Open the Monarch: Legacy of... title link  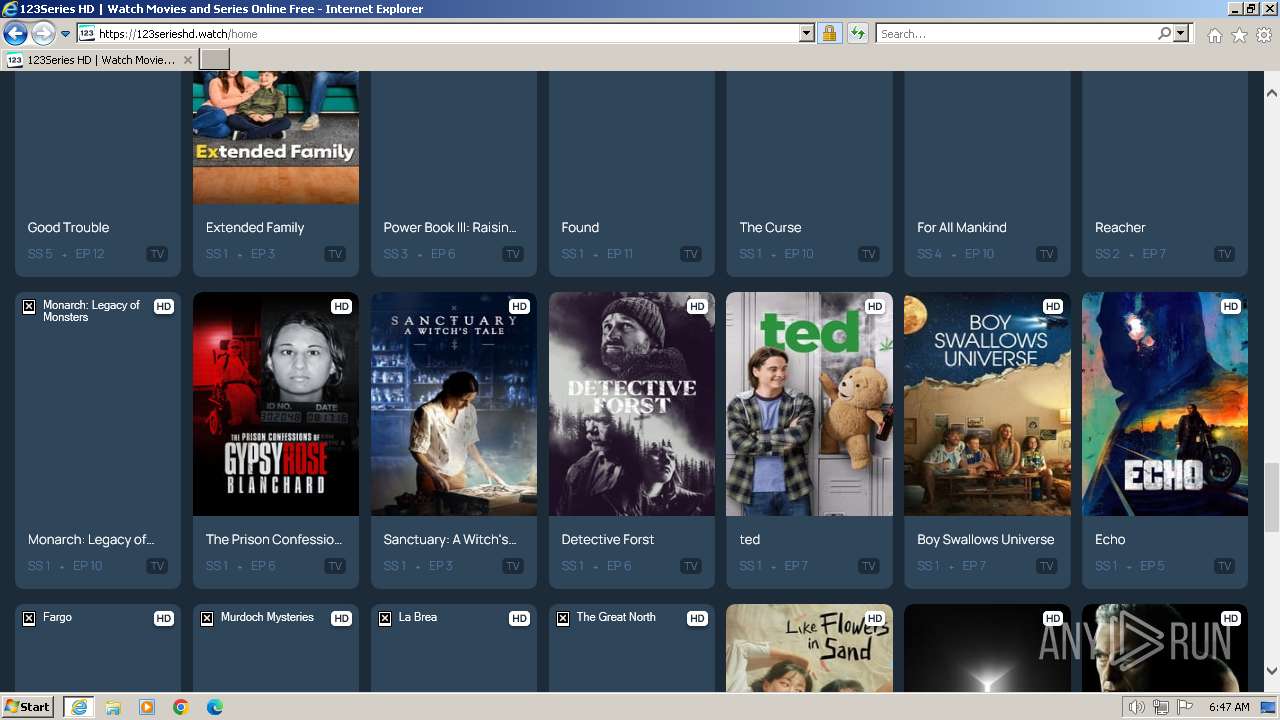[91, 539]
